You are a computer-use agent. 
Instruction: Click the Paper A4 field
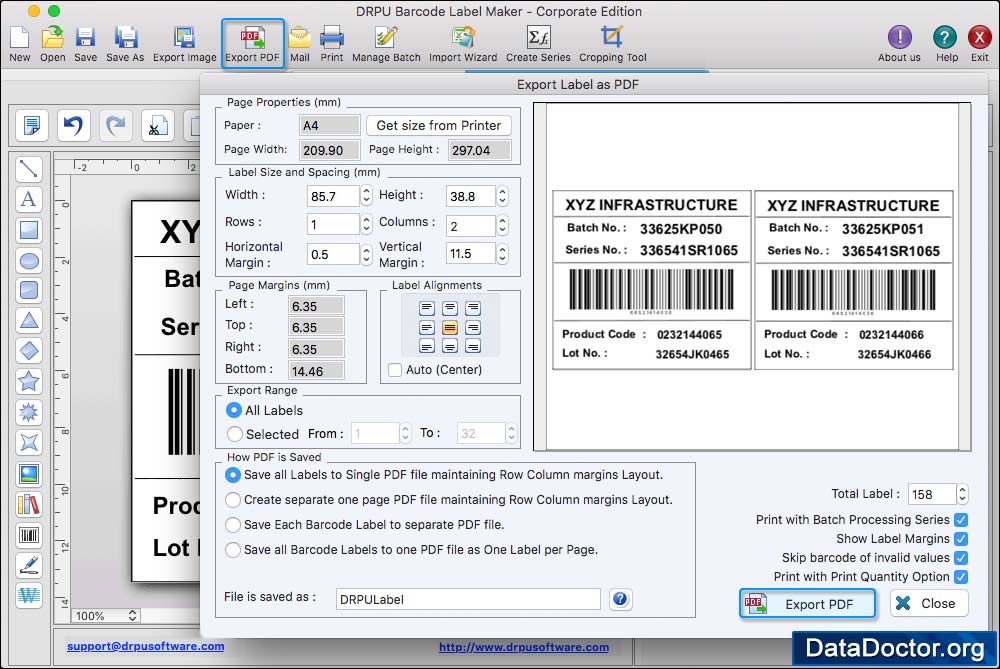pyautogui.click(x=330, y=125)
